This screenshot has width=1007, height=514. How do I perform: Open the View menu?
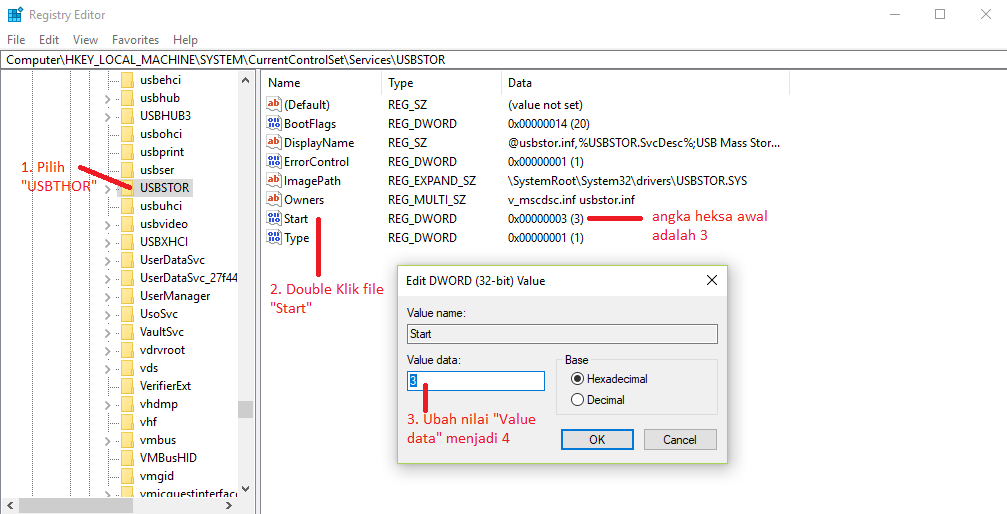point(85,40)
